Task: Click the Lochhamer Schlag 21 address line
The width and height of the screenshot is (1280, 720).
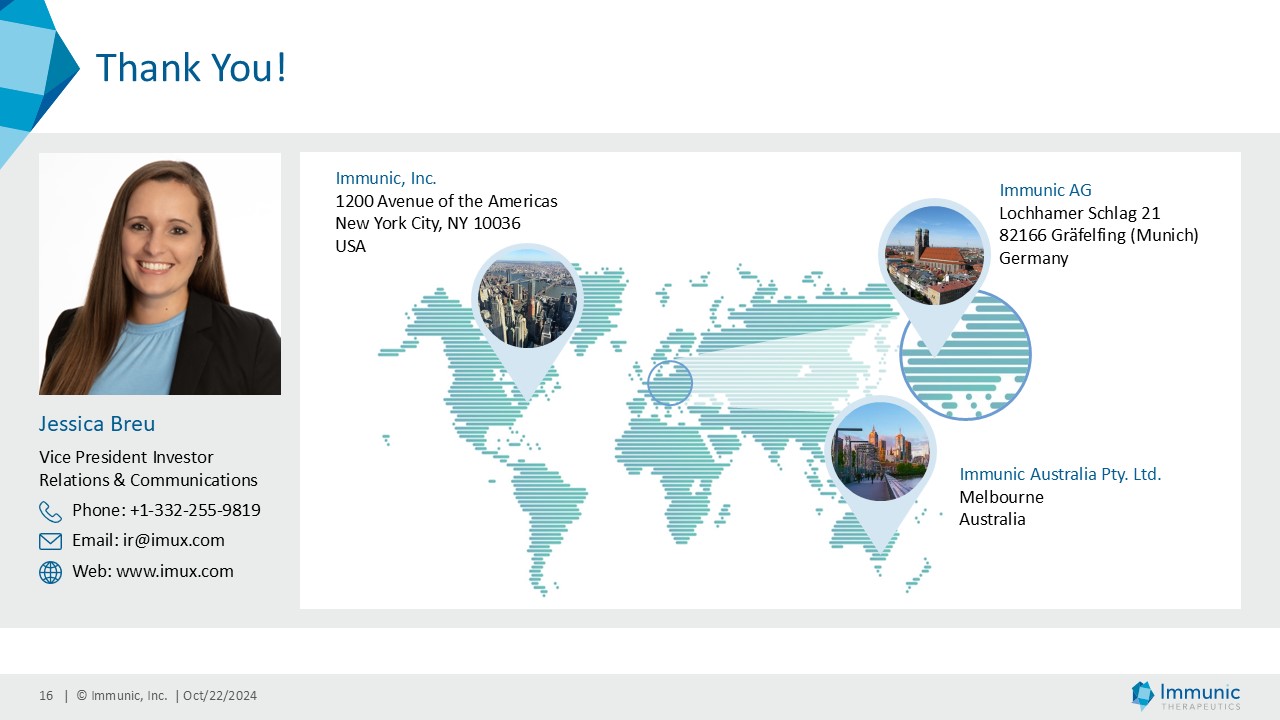Action: click(x=1080, y=213)
